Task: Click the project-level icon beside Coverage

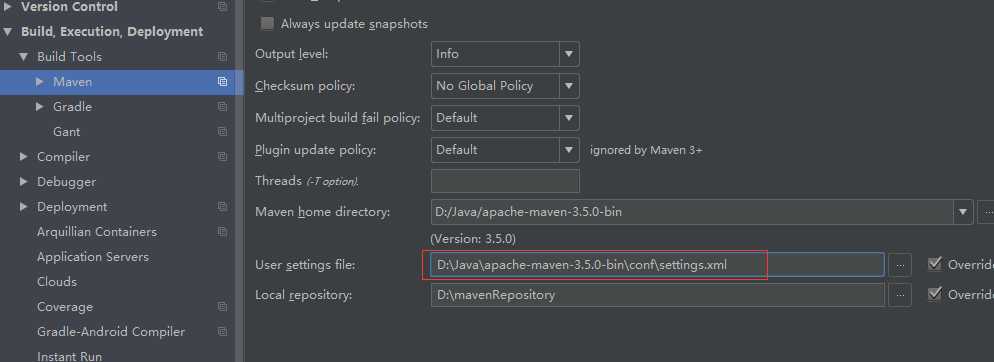Action: [222, 307]
